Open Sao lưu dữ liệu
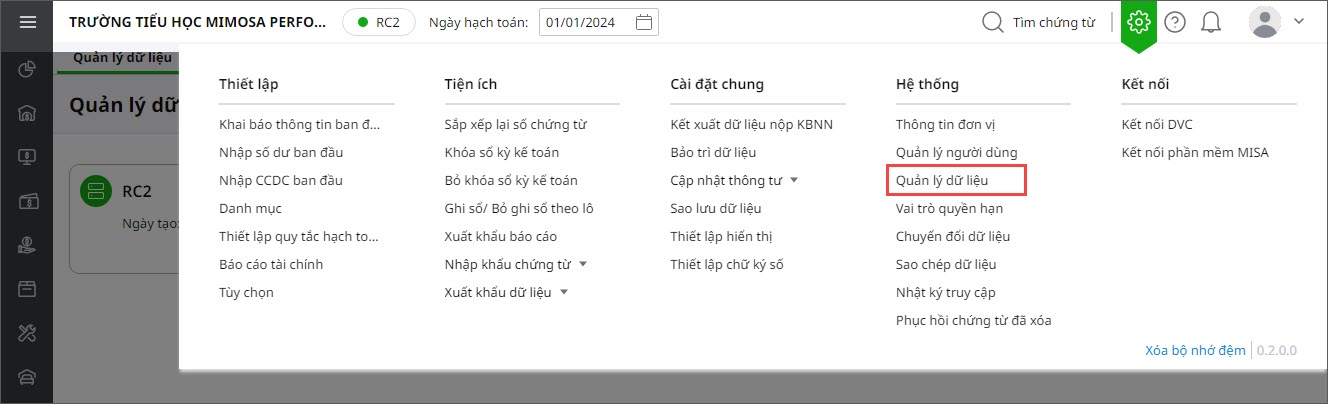This screenshot has width=1328, height=404. [716, 209]
